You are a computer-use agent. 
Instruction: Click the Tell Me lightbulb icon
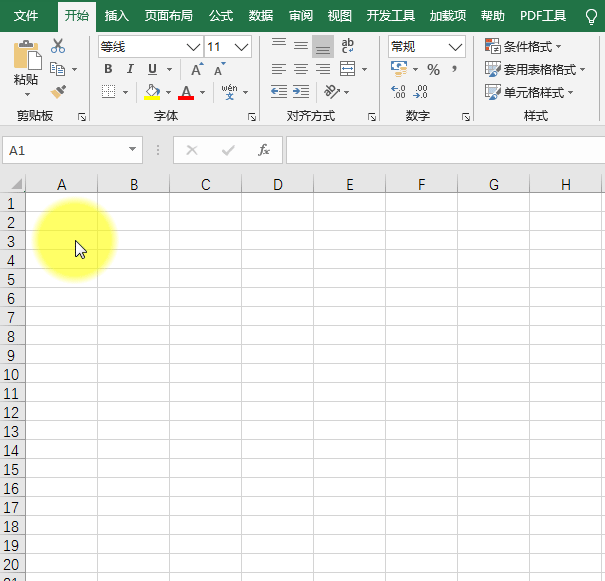591,17
